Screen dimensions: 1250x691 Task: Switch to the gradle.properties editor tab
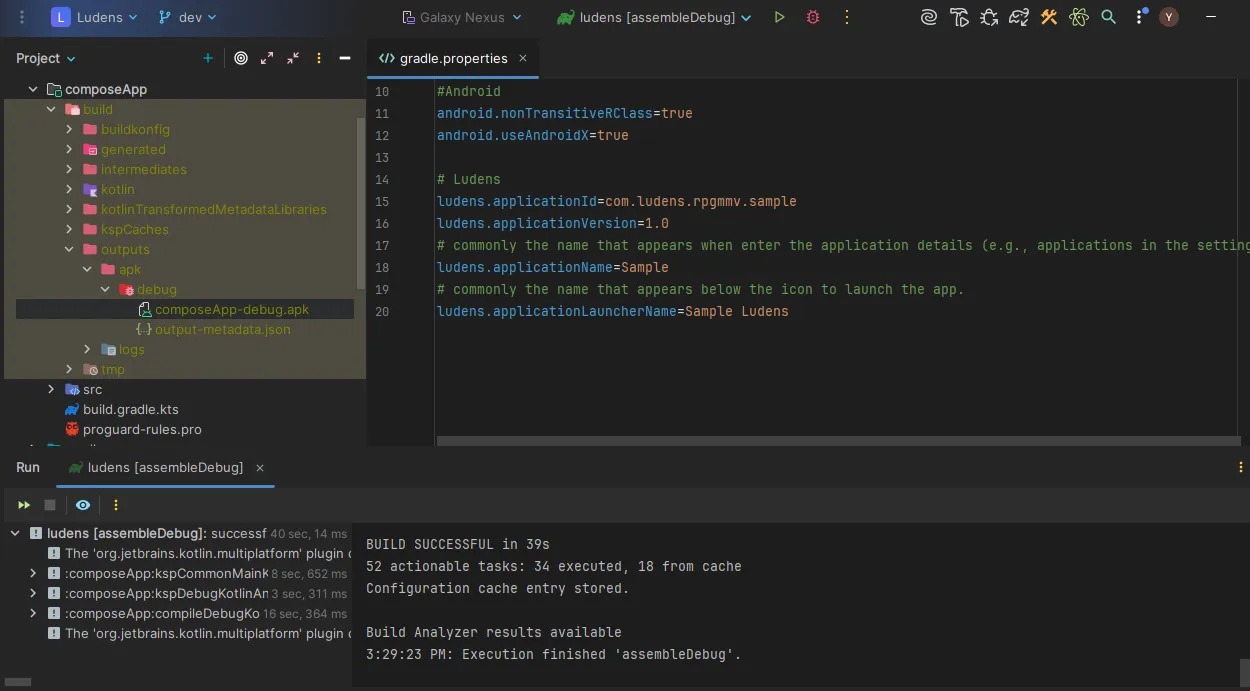(453, 58)
